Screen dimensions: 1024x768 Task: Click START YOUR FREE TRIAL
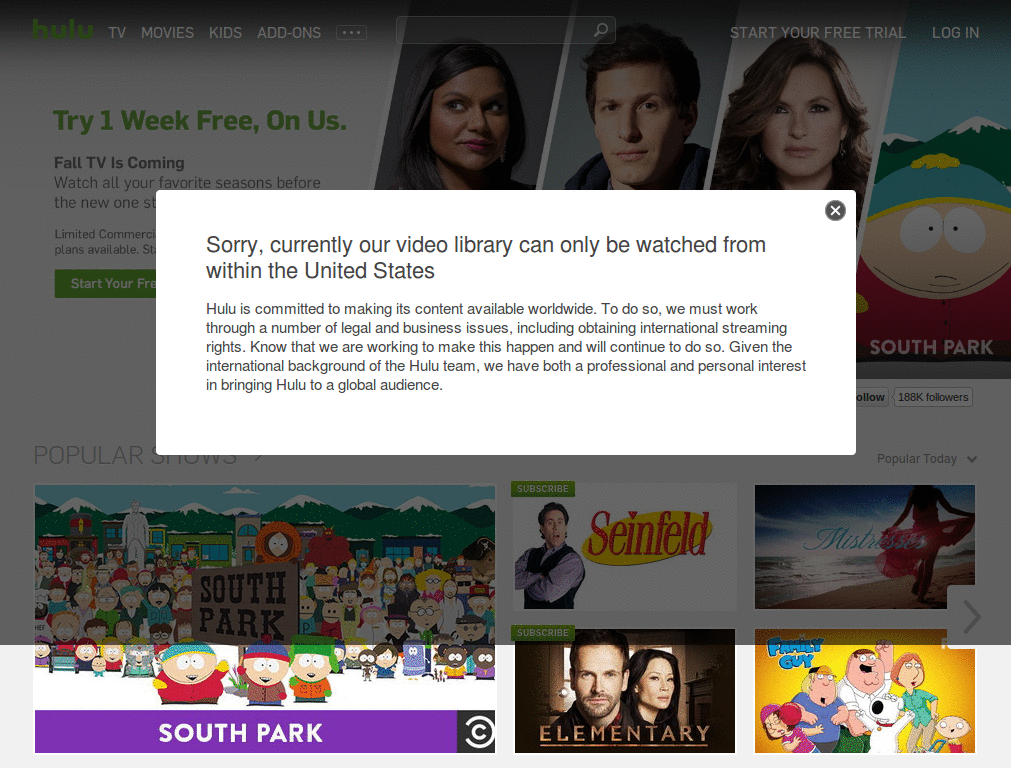[817, 32]
